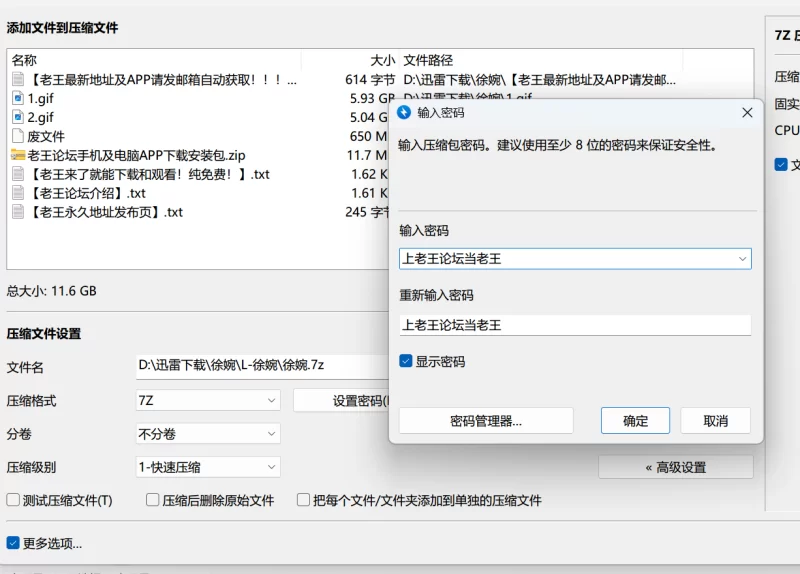Toggle the 更多选项... checkbox
Screen dimensions: 800x574
tap(13, 543)
